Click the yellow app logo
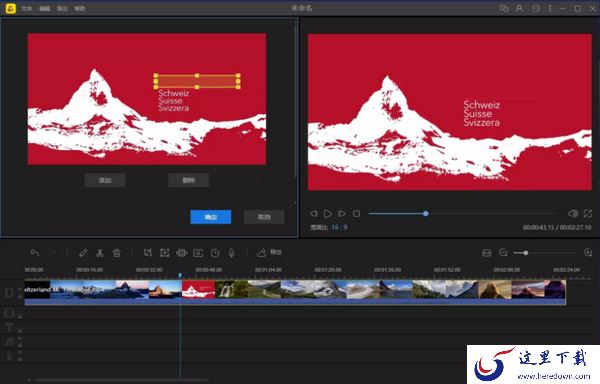 coord(11,8)
